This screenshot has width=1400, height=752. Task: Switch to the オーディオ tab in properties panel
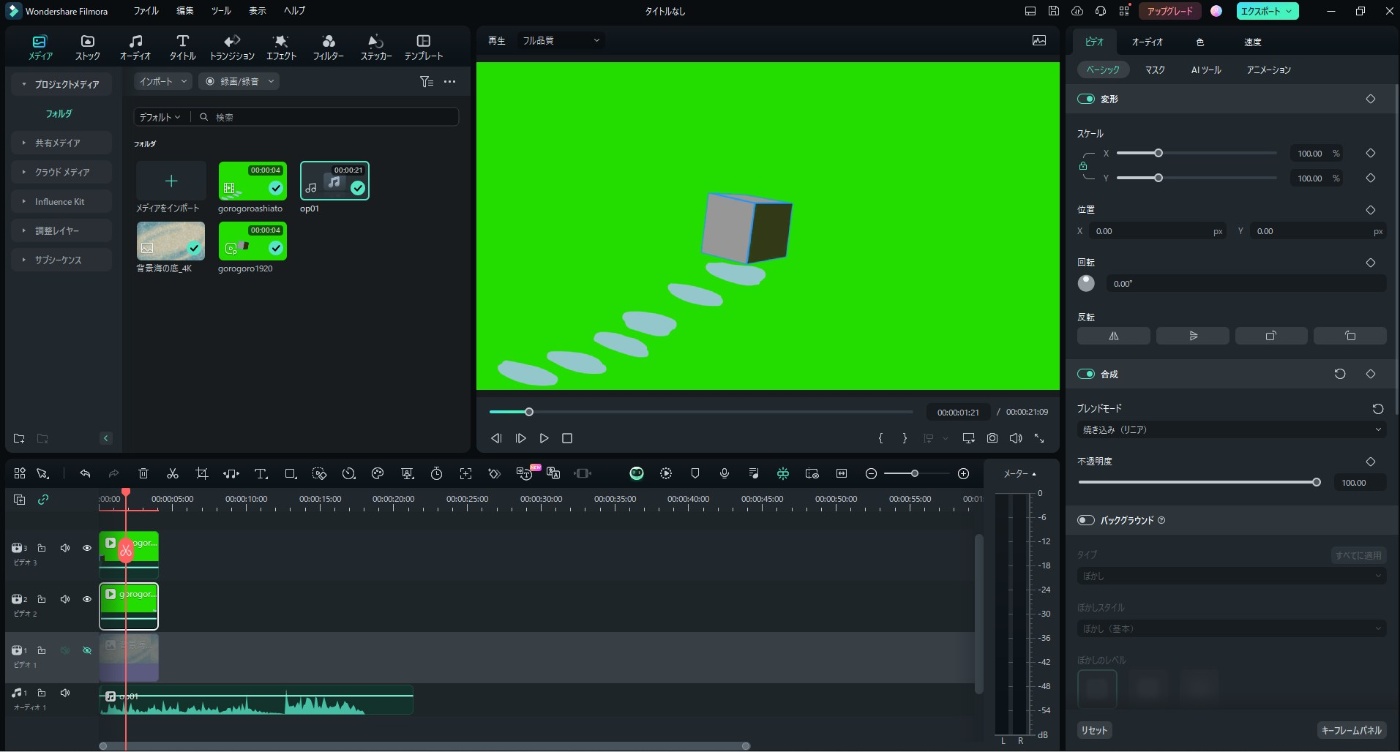(x=1147, y=42)
